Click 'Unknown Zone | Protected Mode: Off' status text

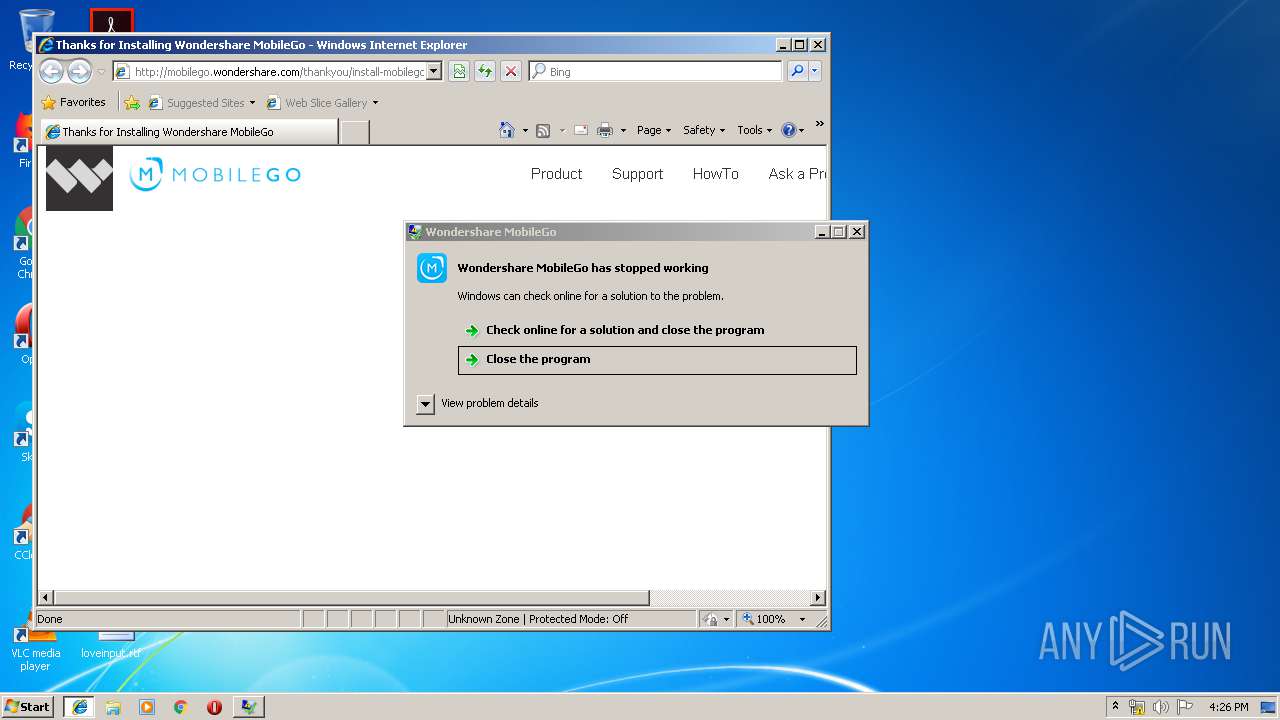[538, 619]
